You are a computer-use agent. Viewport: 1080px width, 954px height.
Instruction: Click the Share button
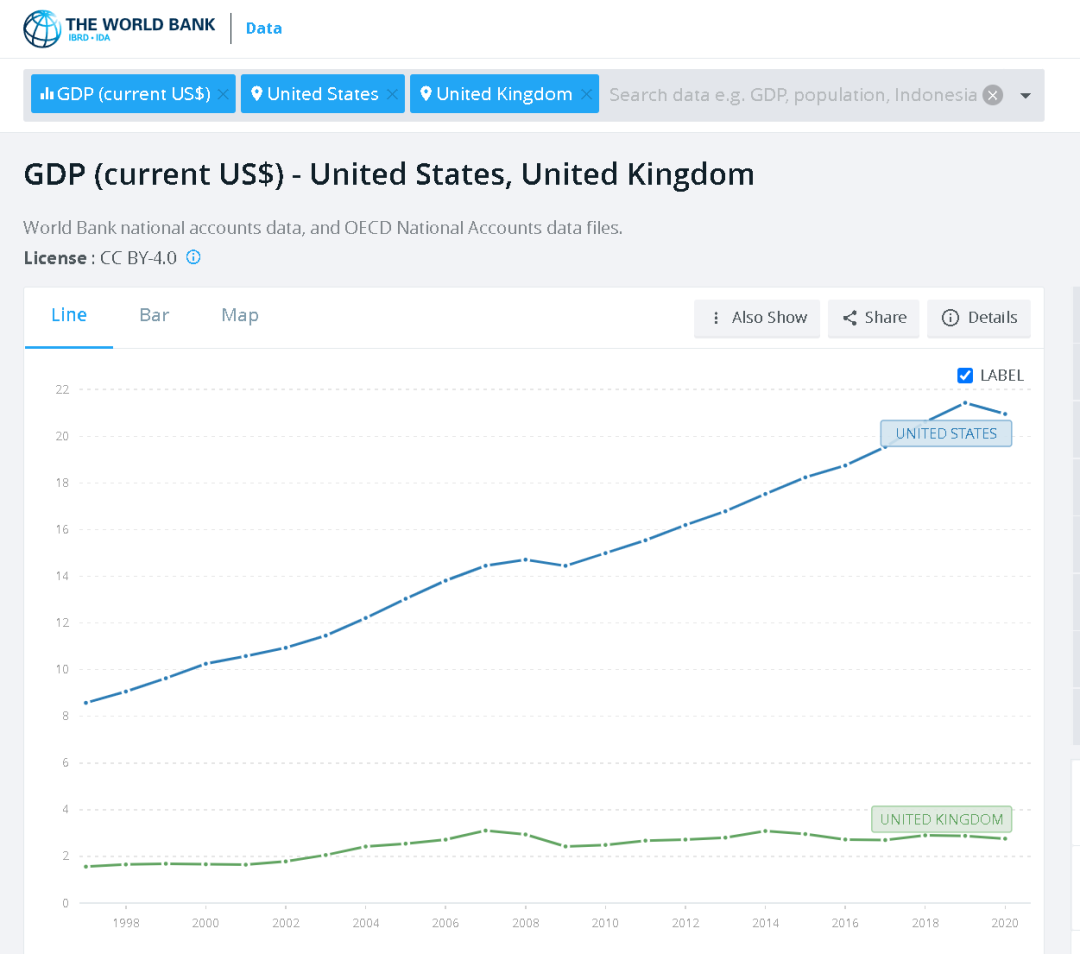click(x=874, y=318)
